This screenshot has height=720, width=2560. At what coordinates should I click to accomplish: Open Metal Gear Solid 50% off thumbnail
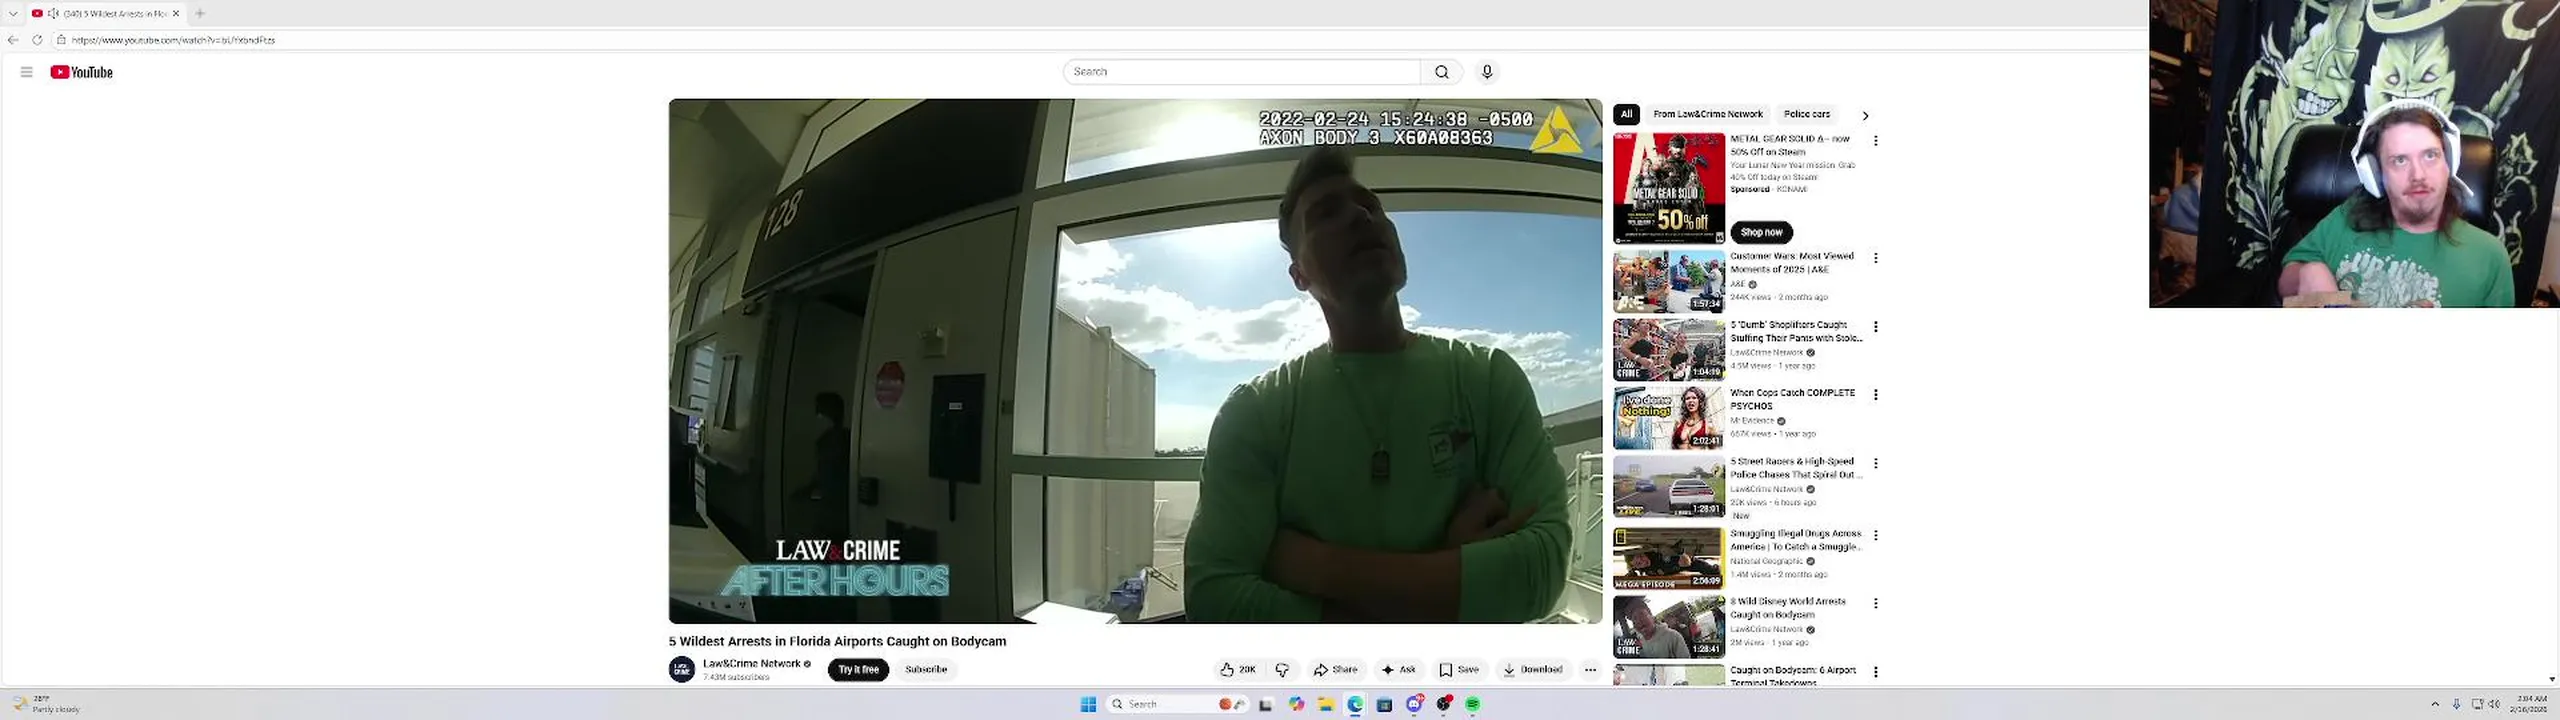1669,188
